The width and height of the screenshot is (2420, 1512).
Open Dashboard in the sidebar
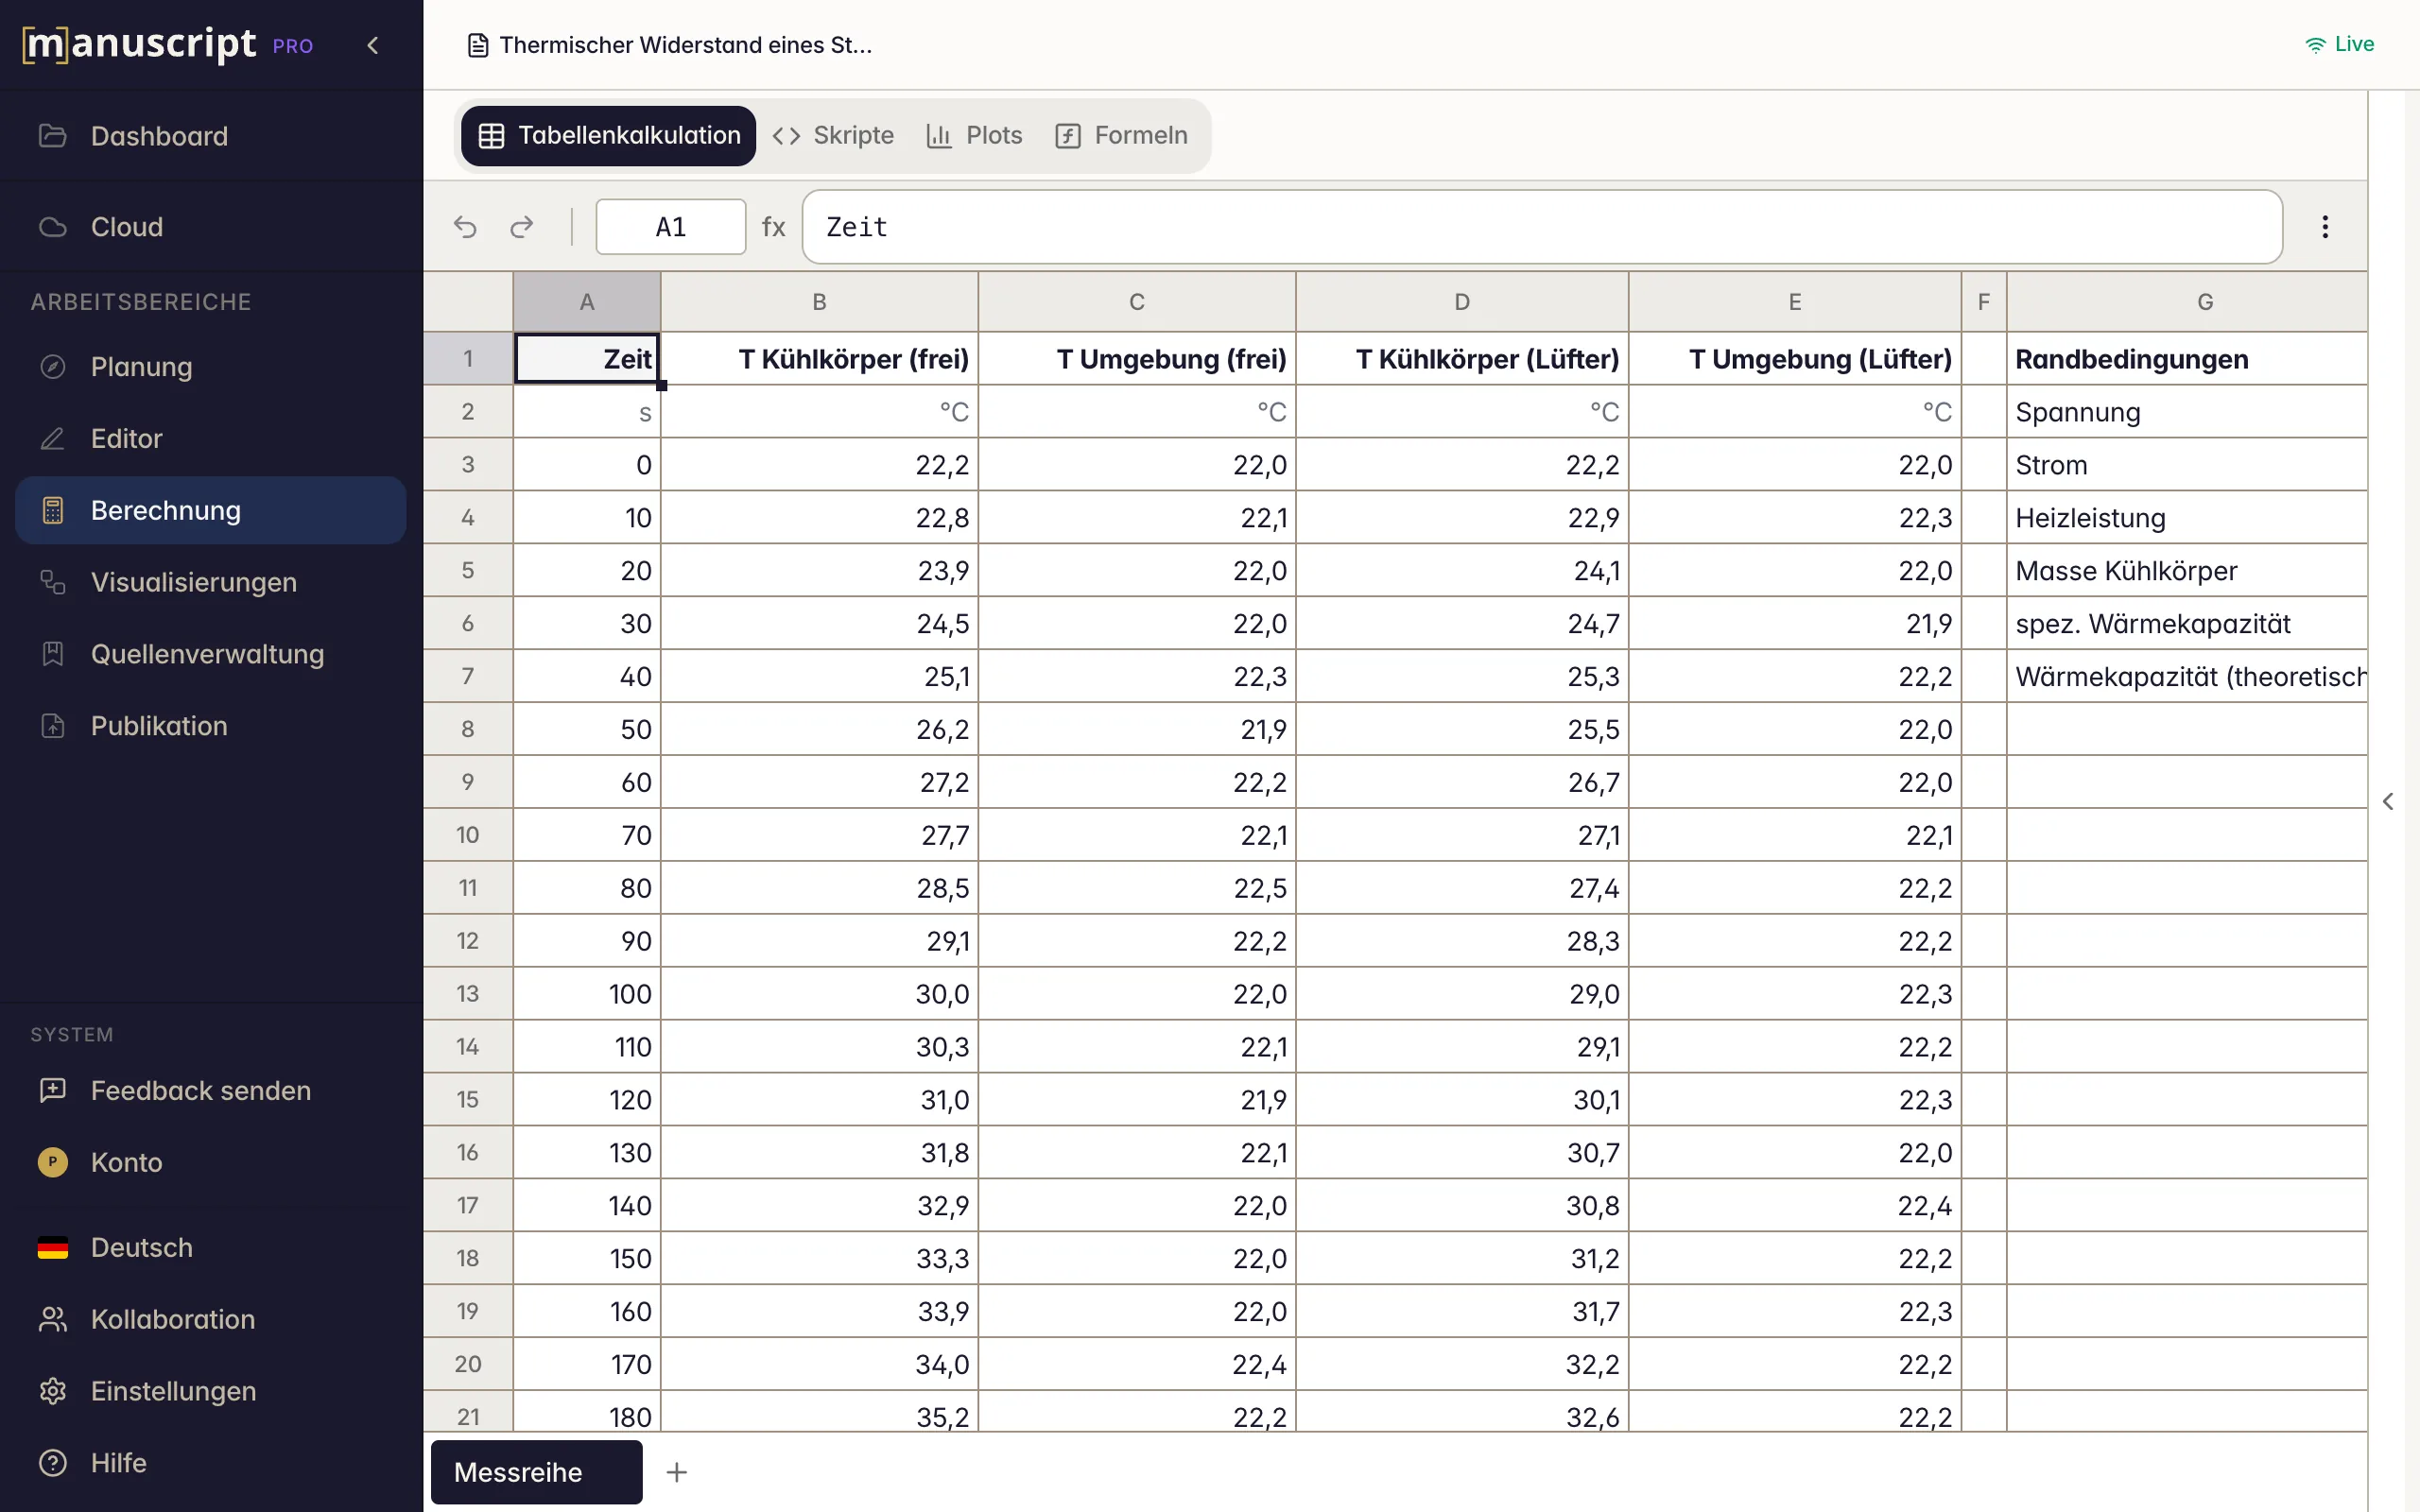(211, 136)
